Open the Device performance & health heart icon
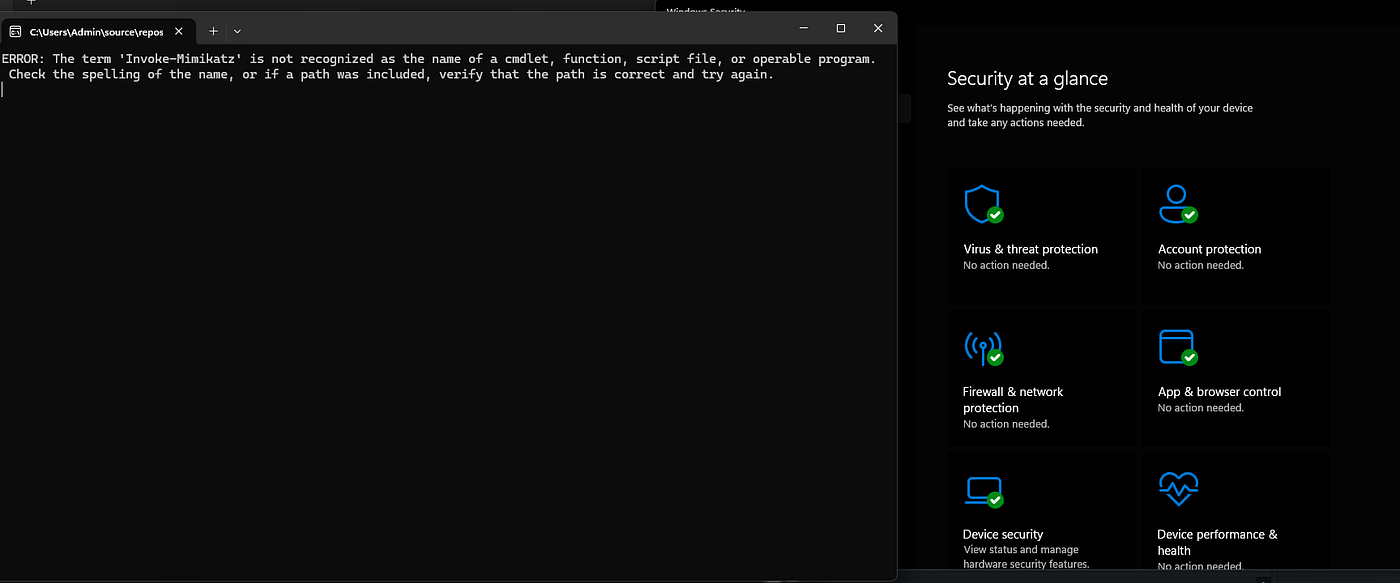1400x583 pixels. [x=1177, y=490]
